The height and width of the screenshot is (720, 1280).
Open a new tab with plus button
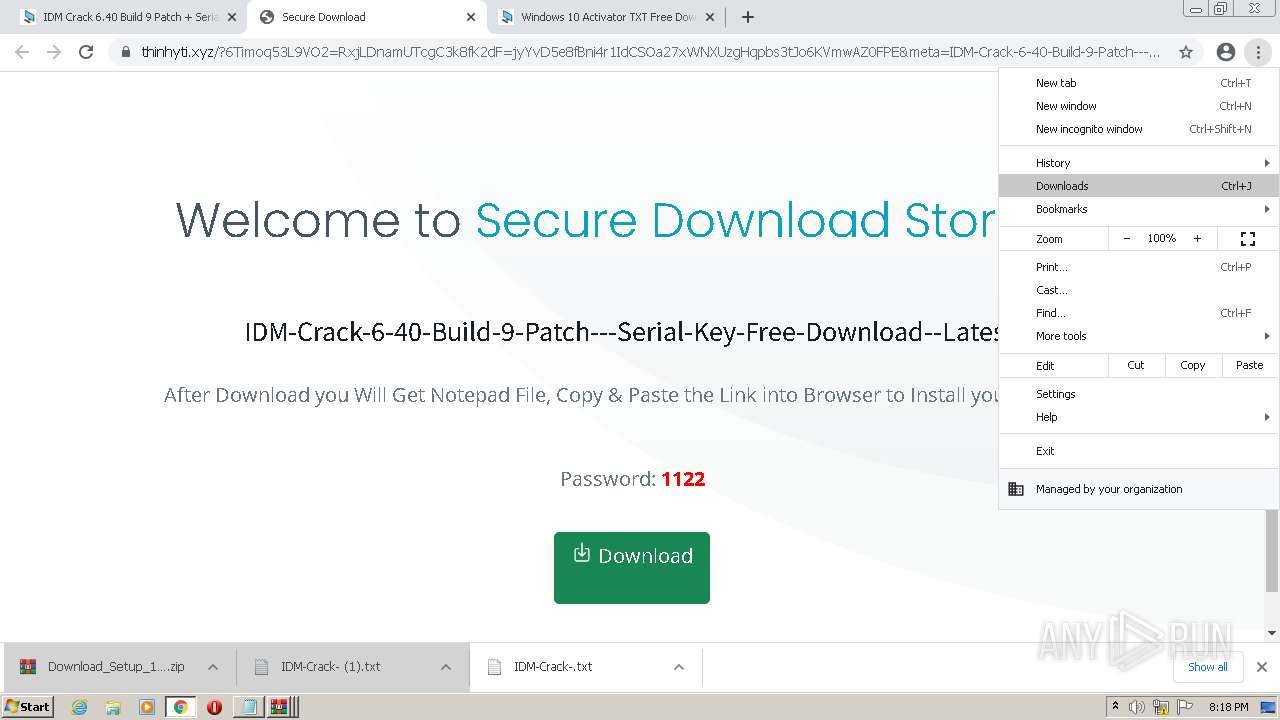click(x=748, y=17)
